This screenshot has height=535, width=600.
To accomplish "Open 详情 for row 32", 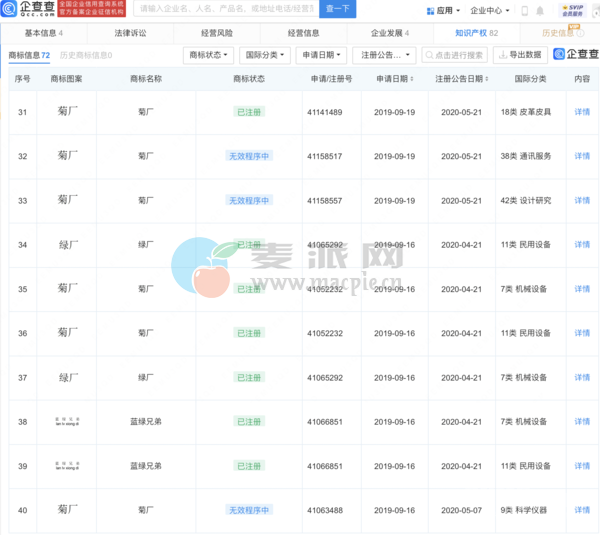I will pyautogui.click(x=582, y=156).
